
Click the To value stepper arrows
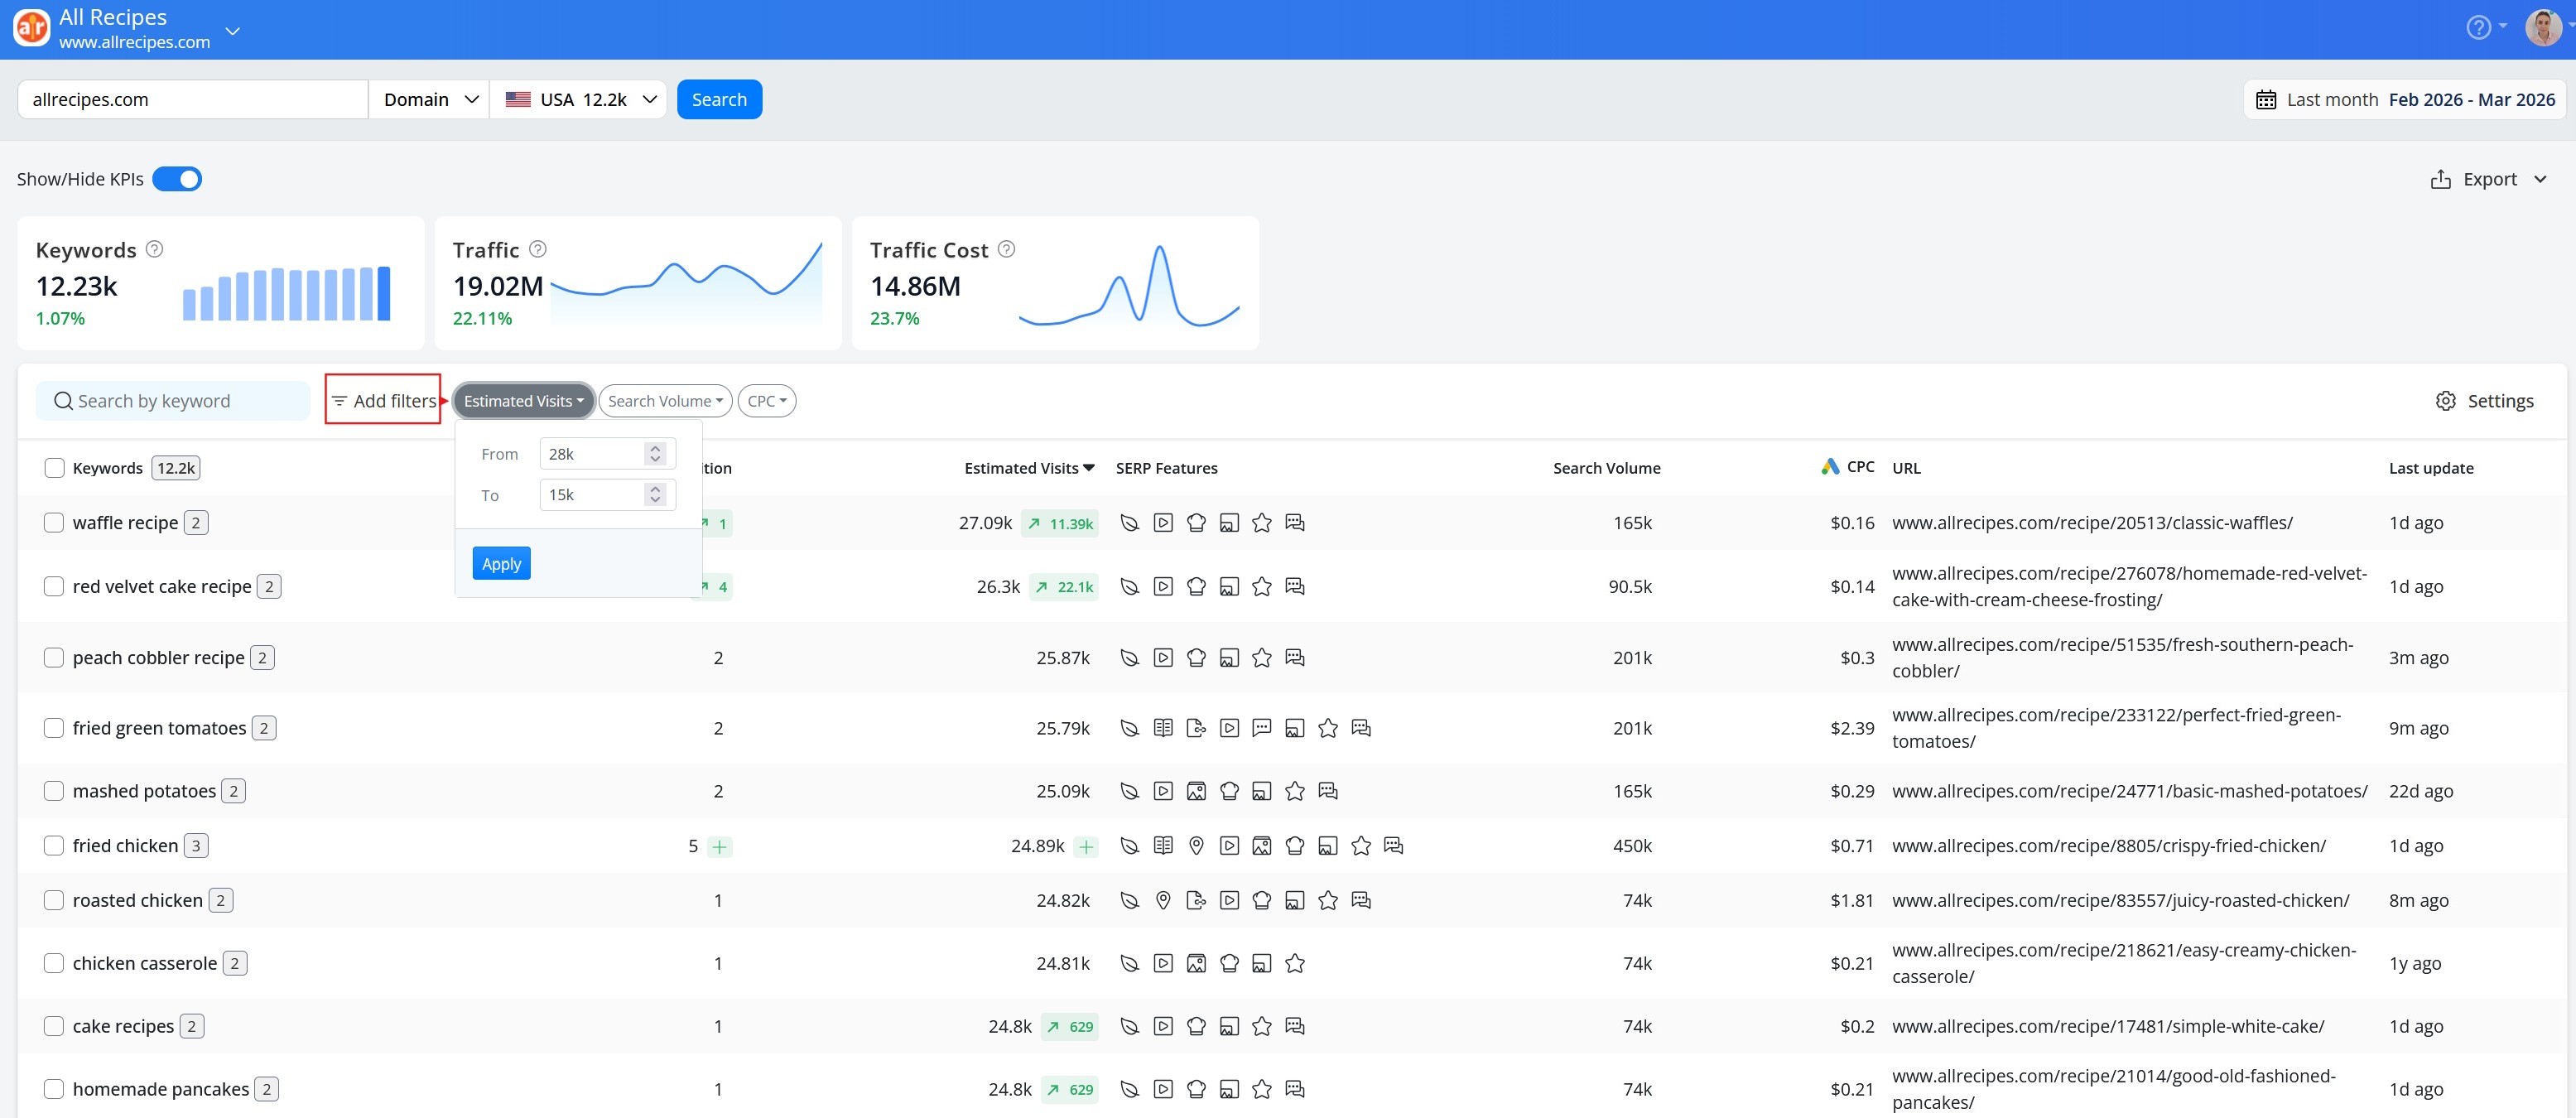[655, 495]
